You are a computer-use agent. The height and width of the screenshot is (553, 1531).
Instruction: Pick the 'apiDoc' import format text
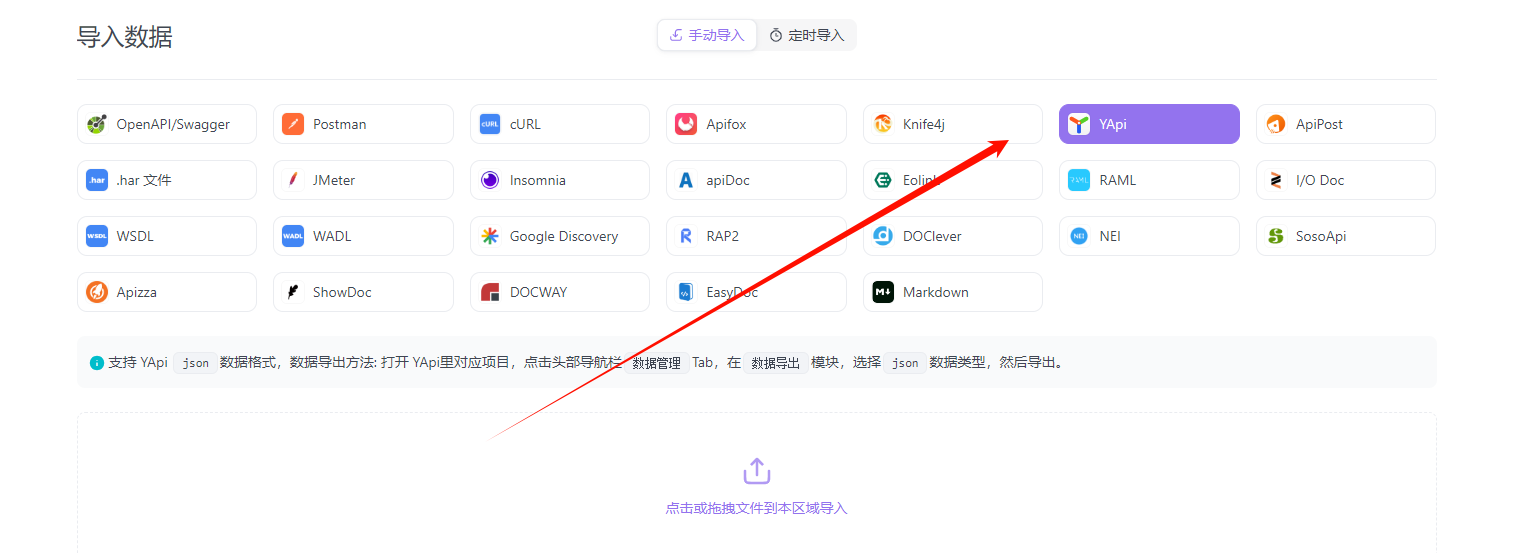coord(728,180)
